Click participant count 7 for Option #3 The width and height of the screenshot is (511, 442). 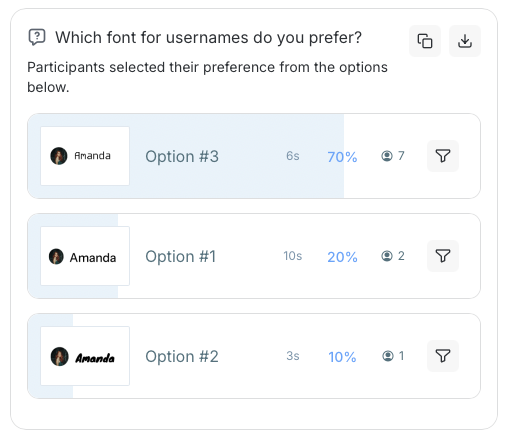(x=401, y=156)
